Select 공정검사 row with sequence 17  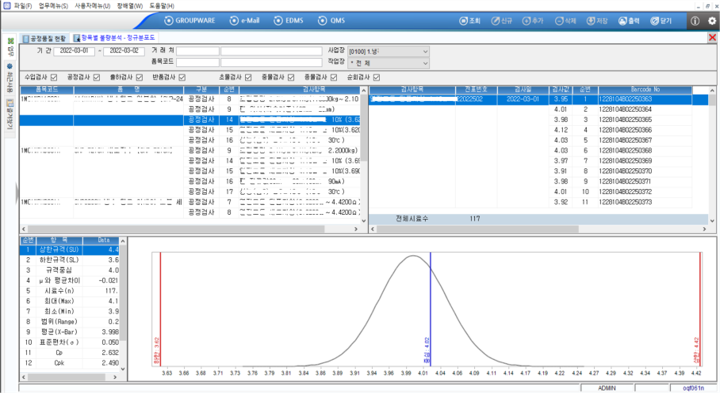click(190, 192)
